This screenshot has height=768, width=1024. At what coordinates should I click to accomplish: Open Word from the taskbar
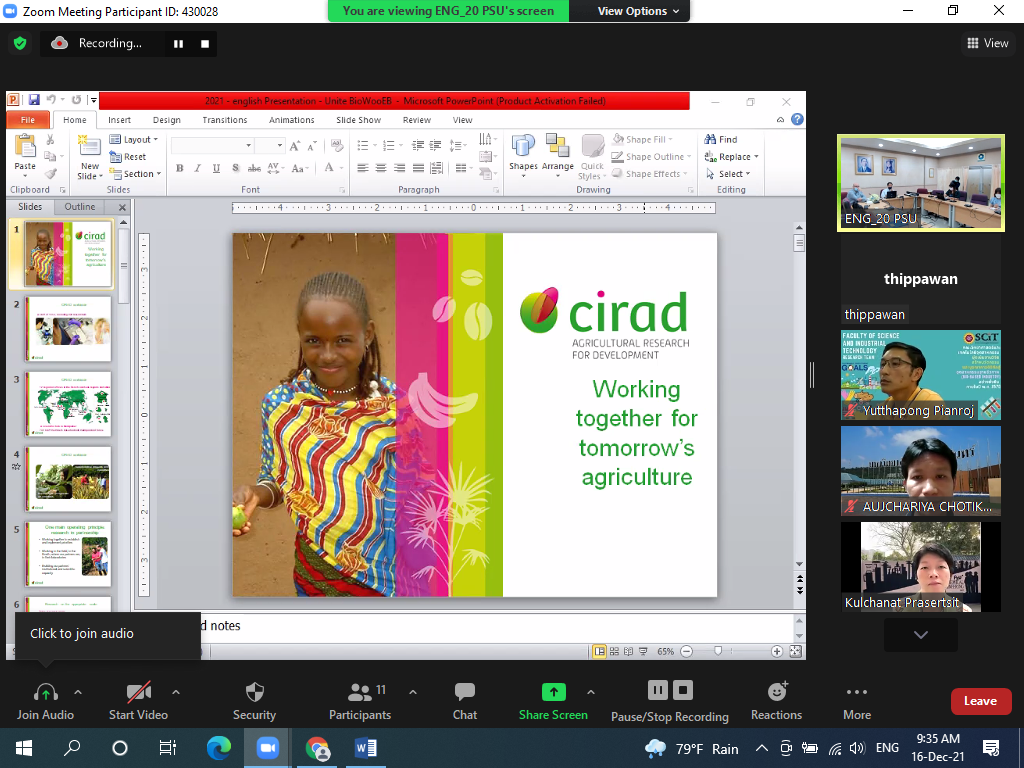pos(366,748)
